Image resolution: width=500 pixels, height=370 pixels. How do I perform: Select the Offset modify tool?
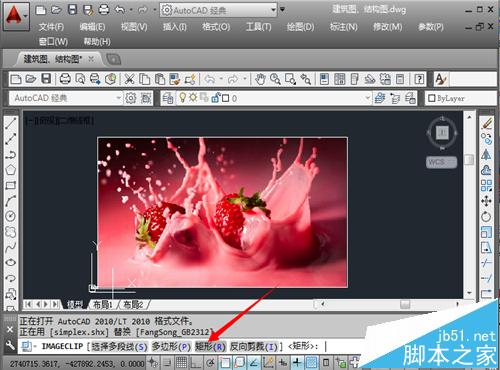tap(486, 170)
